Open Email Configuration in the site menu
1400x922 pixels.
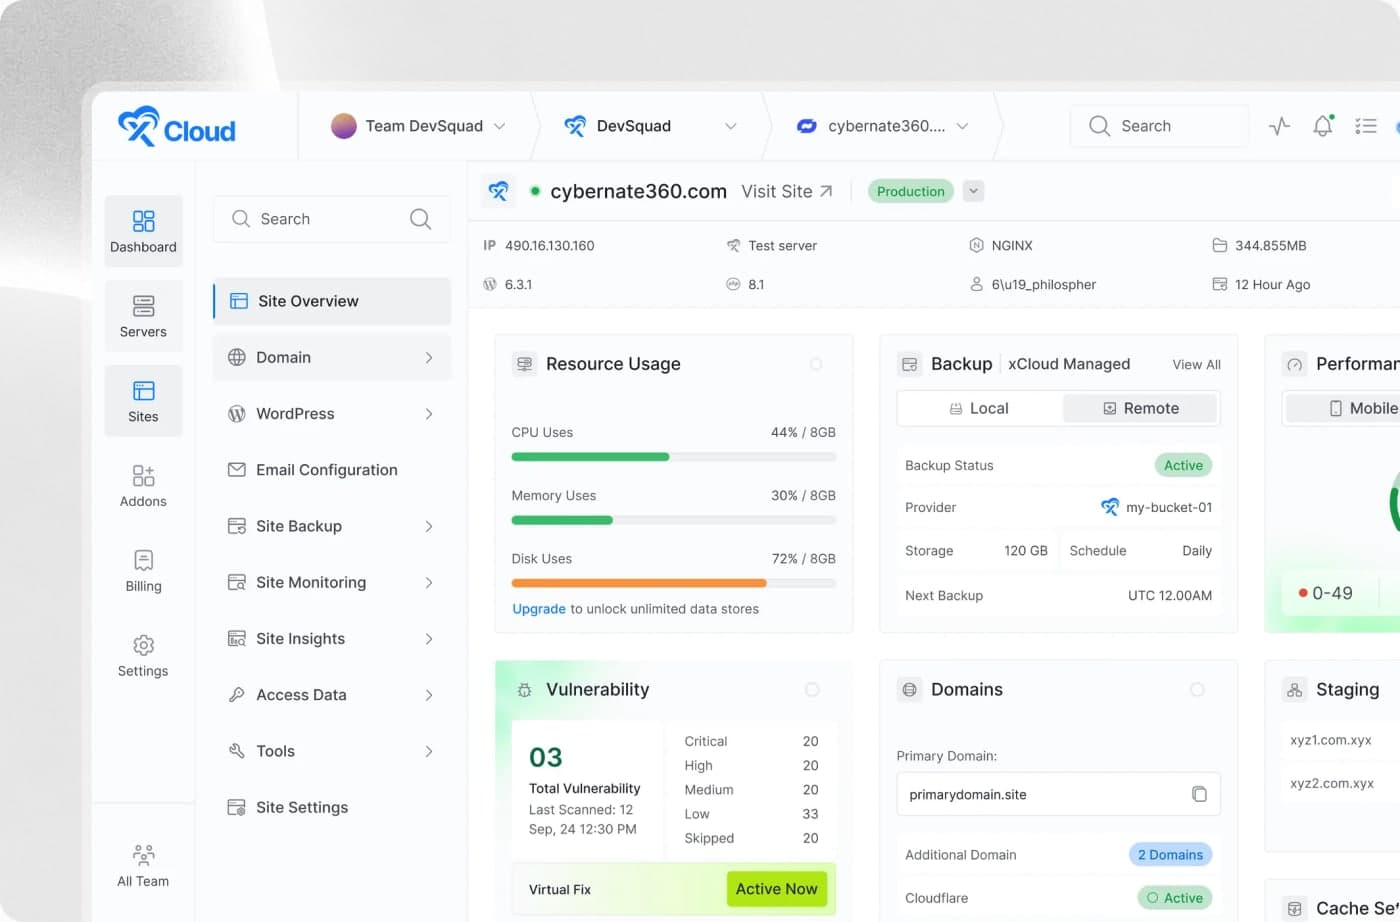[x=332, y=470]
